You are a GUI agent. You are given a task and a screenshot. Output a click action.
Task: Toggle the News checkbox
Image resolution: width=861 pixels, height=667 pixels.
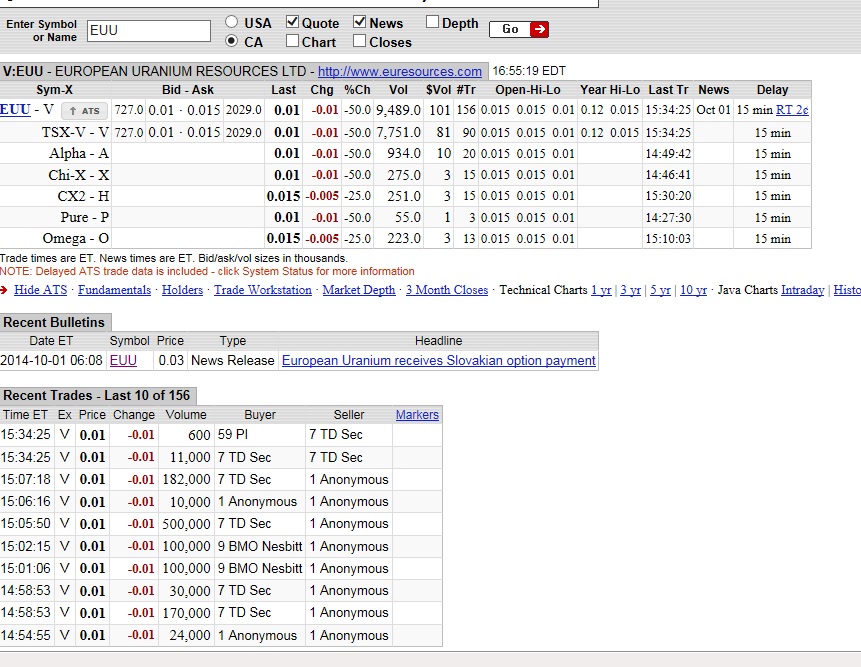(360, 22)
